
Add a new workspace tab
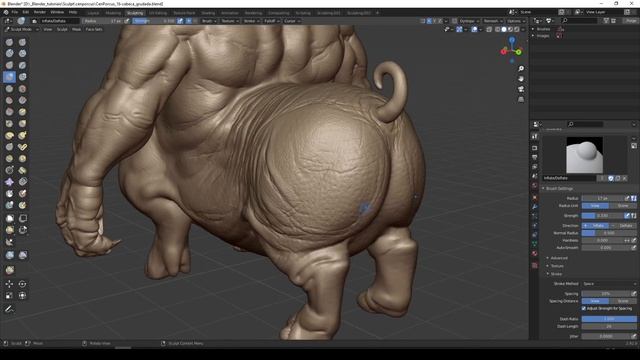point(377,13)
